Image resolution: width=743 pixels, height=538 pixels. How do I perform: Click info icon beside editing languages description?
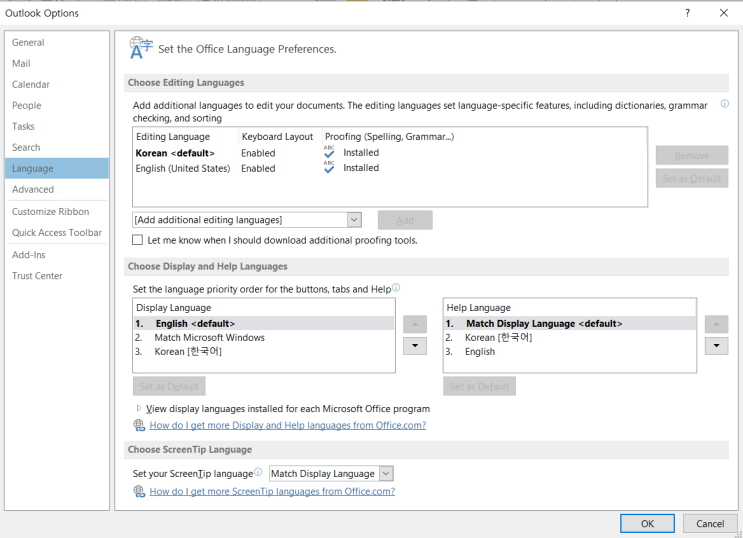[x=725, y=104]
